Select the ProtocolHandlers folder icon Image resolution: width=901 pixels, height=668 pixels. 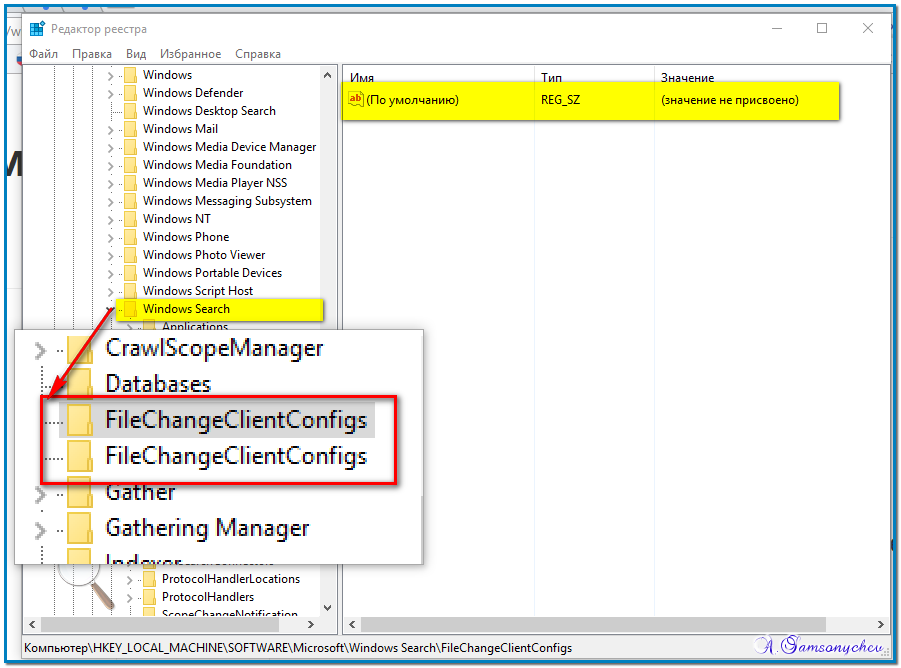149,597
